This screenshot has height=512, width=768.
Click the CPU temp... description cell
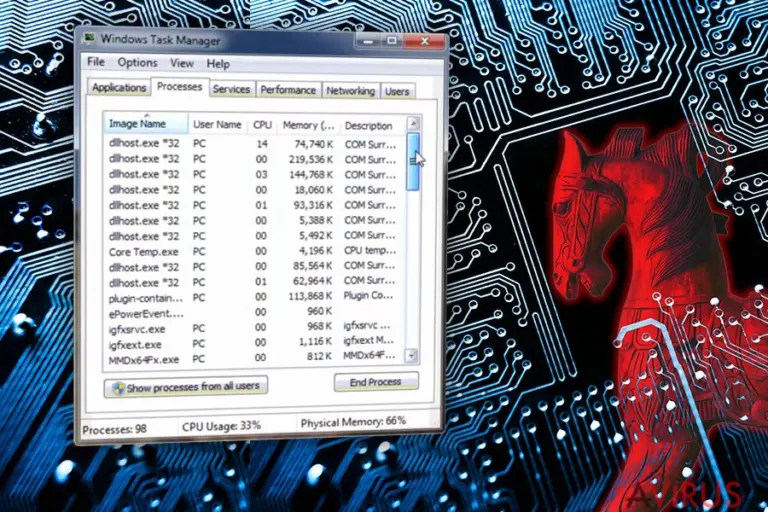[x=370, y=250]
